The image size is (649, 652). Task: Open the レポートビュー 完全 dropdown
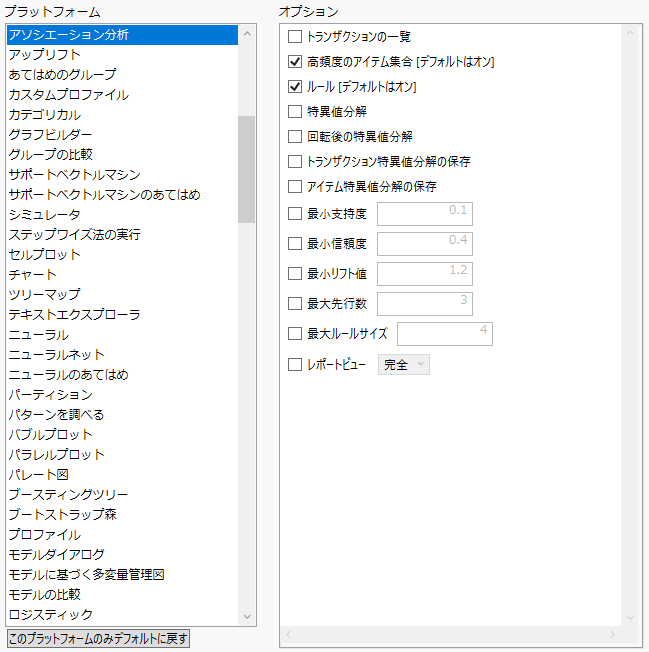point(404,365)
